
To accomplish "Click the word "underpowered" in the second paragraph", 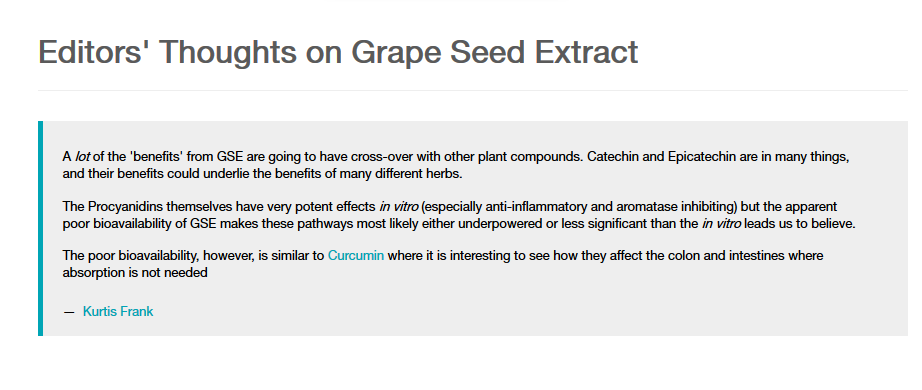I will pyautogui.click(x=505, y=224).
